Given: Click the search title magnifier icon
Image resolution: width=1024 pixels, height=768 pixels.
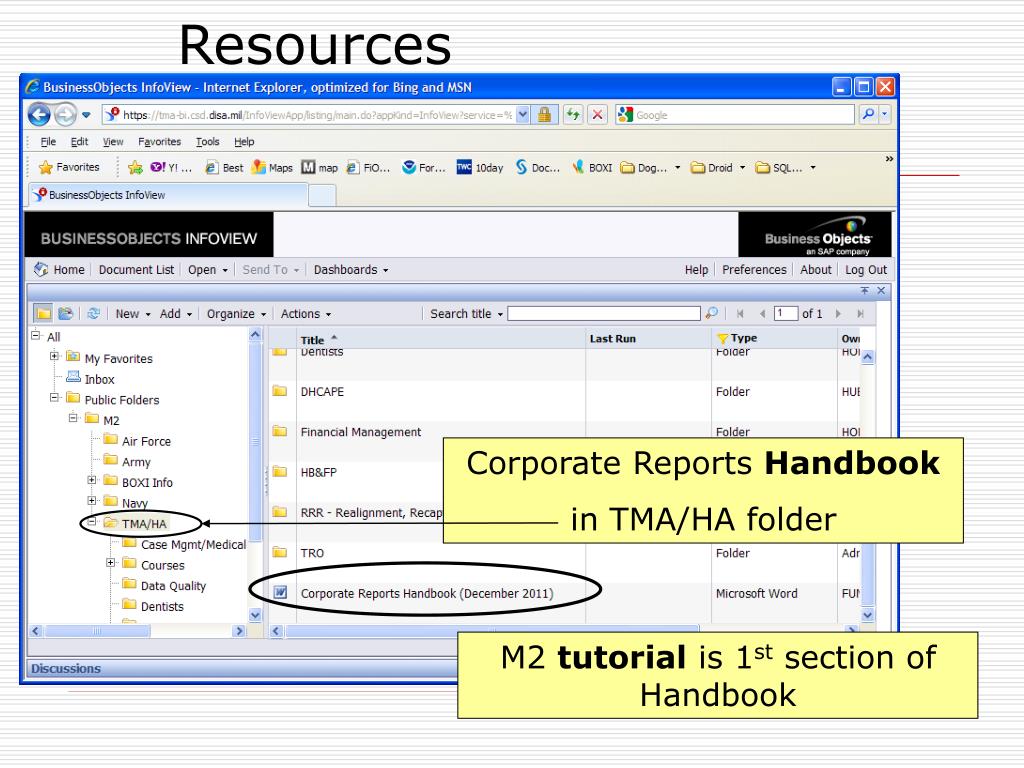Looking at the screenshot, I should coord(712,313).
